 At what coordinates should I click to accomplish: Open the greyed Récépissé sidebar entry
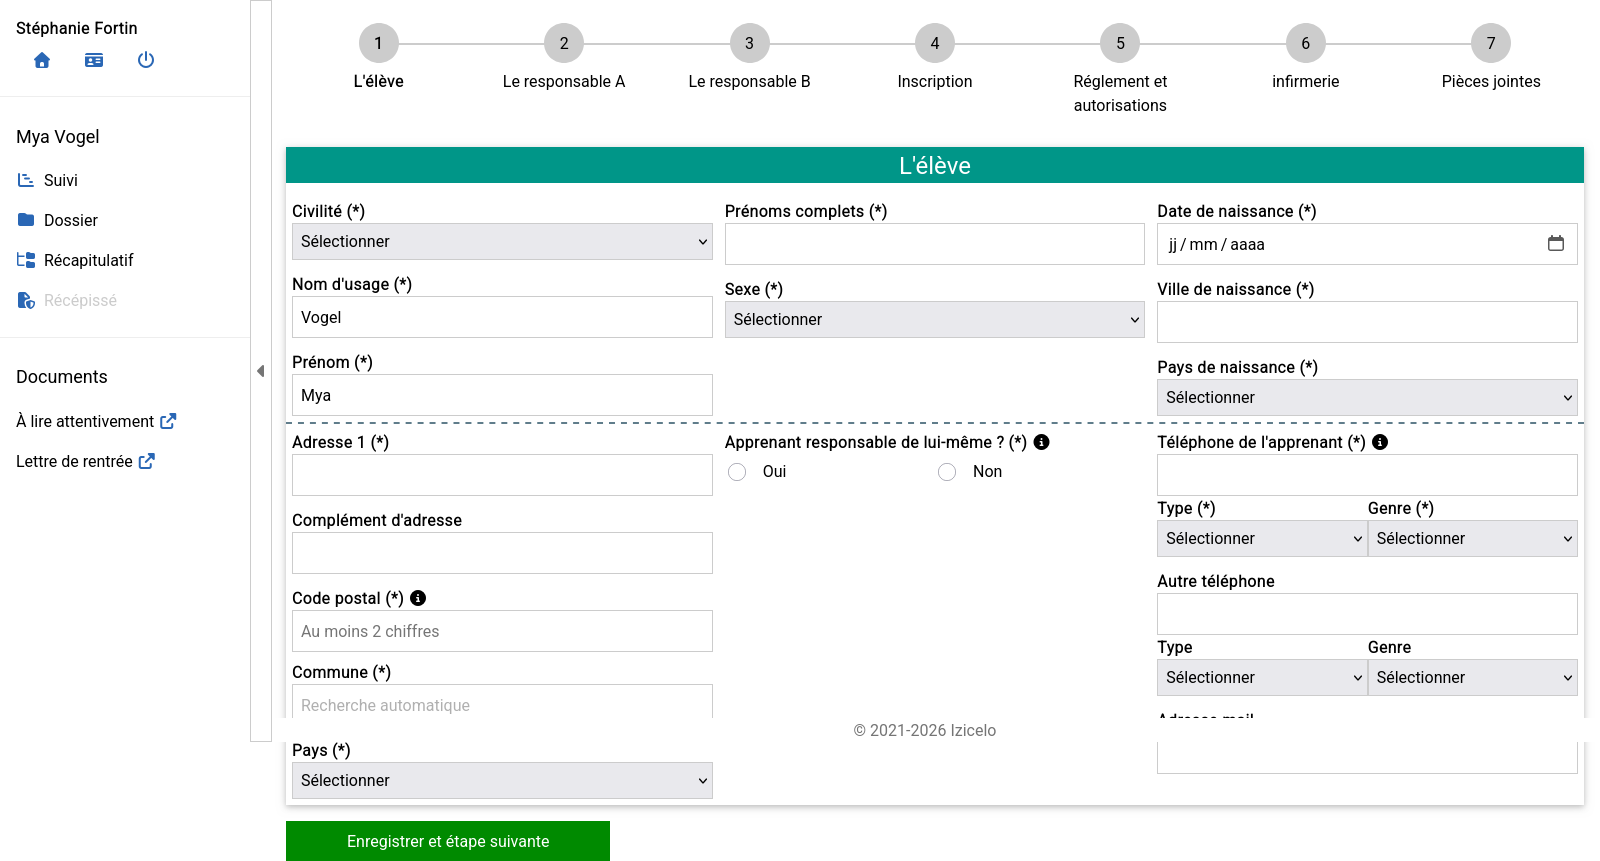click(x=80, y=300)
